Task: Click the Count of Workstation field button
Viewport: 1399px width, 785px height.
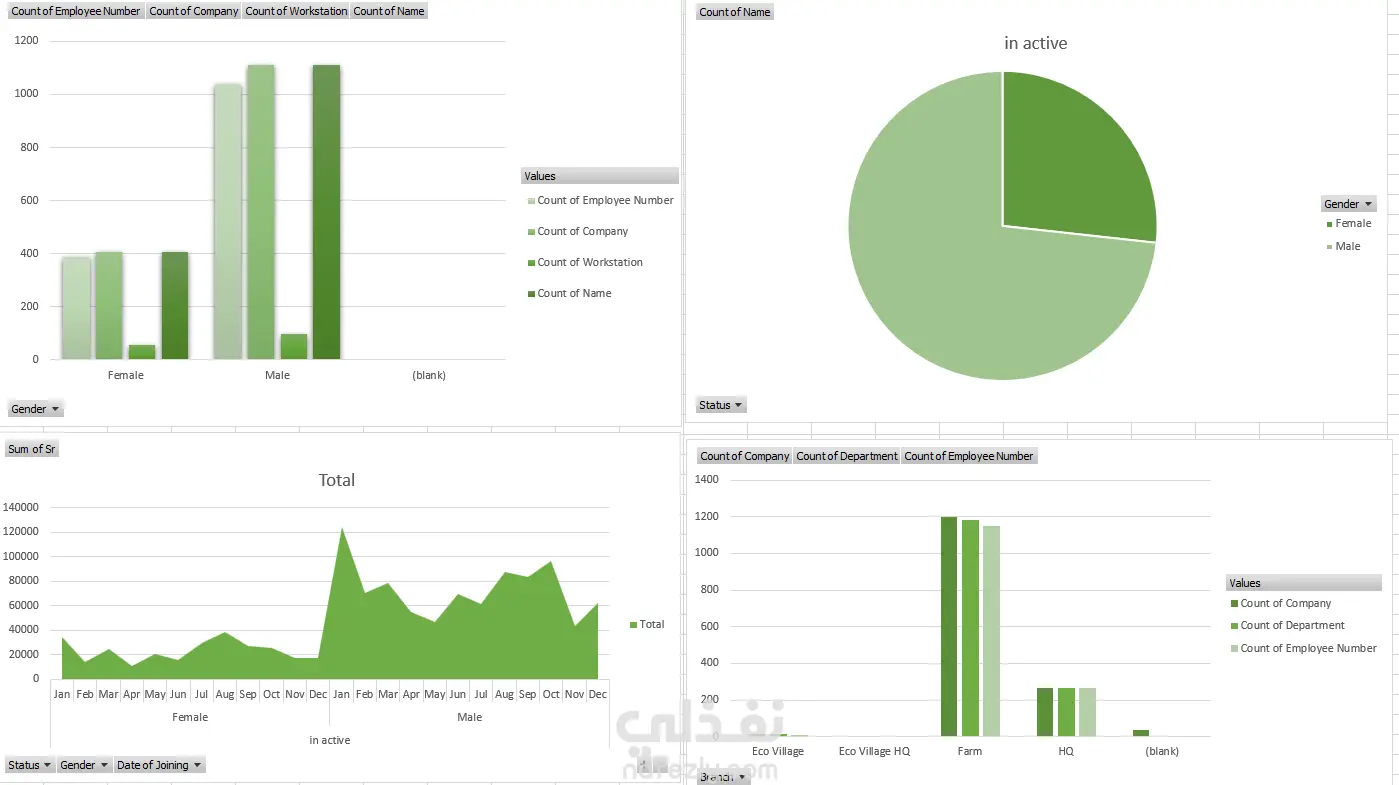Action: point(296,11)
